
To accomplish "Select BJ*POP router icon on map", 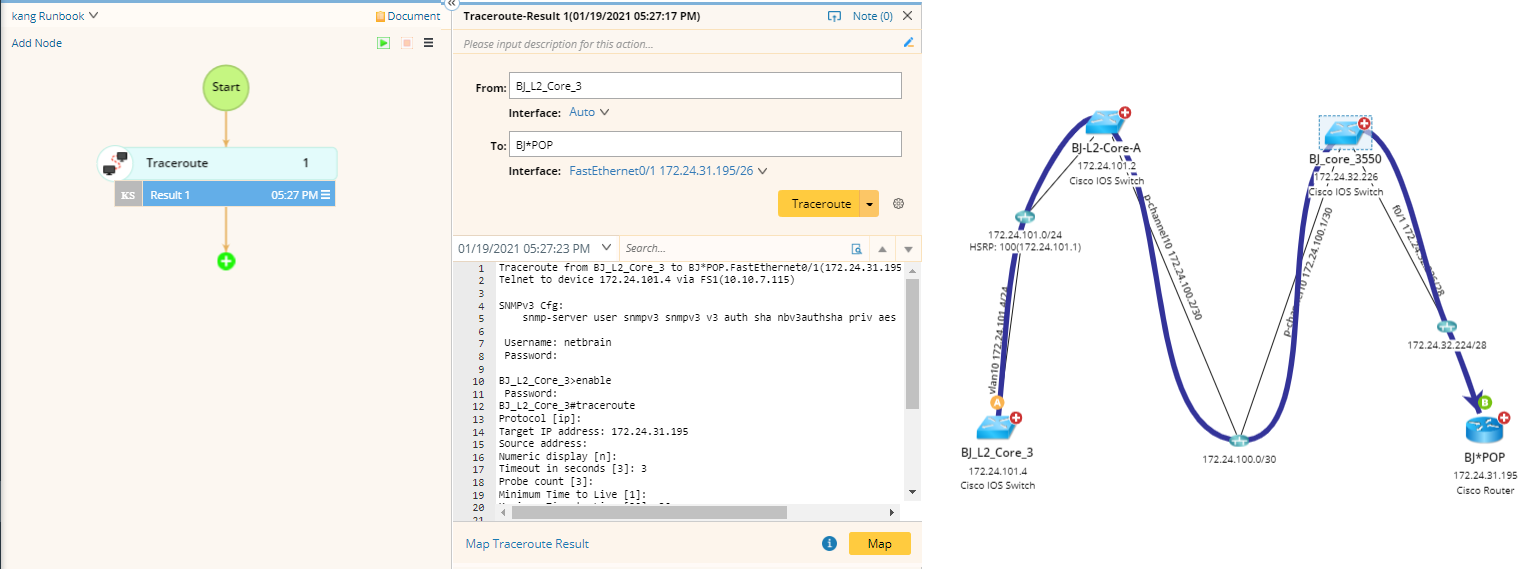I will coord(1485,431).
